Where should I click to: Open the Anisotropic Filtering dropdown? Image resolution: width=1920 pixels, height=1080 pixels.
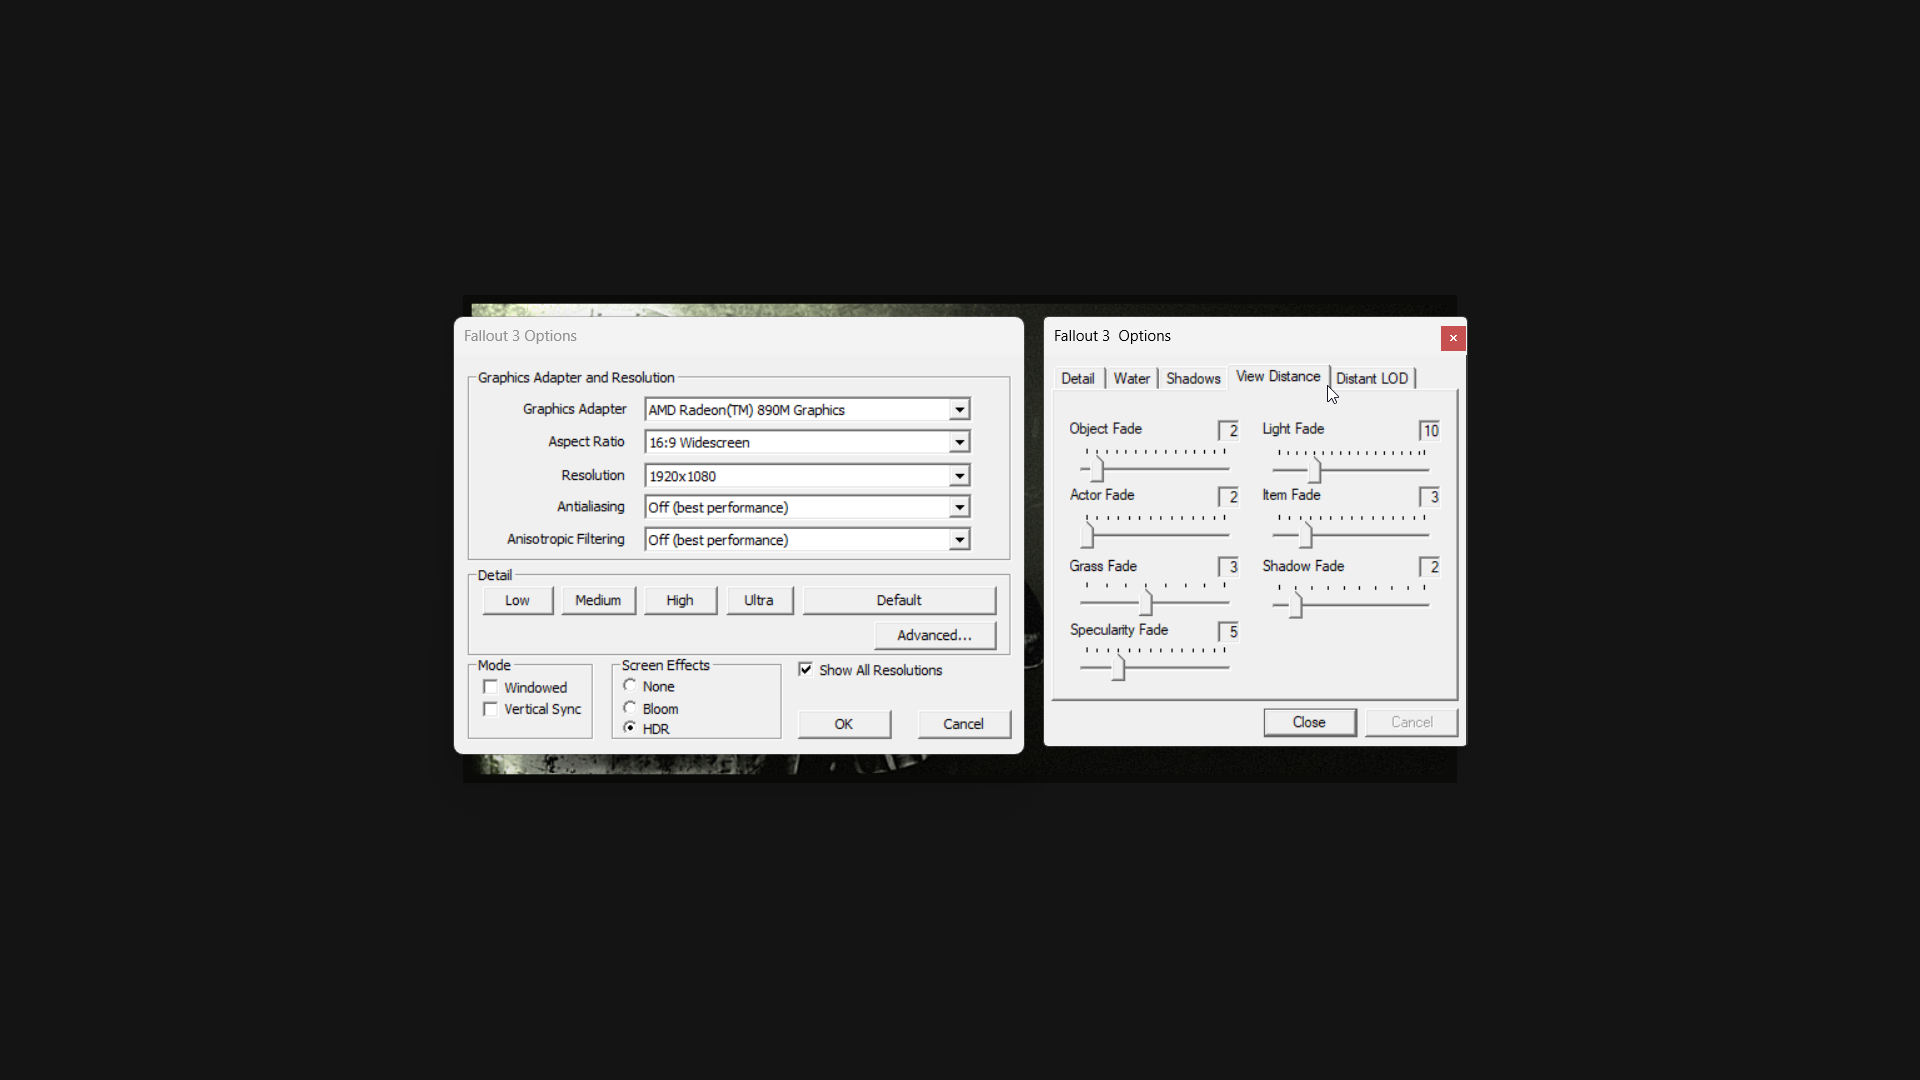click(957, 539)
